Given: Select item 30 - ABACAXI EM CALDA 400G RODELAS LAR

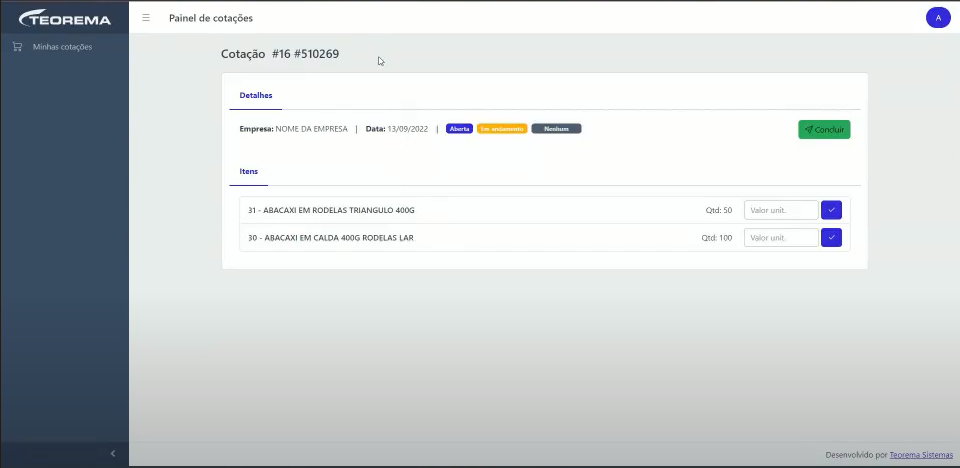Looking at the screenshot, I should (x=331, y=238).
